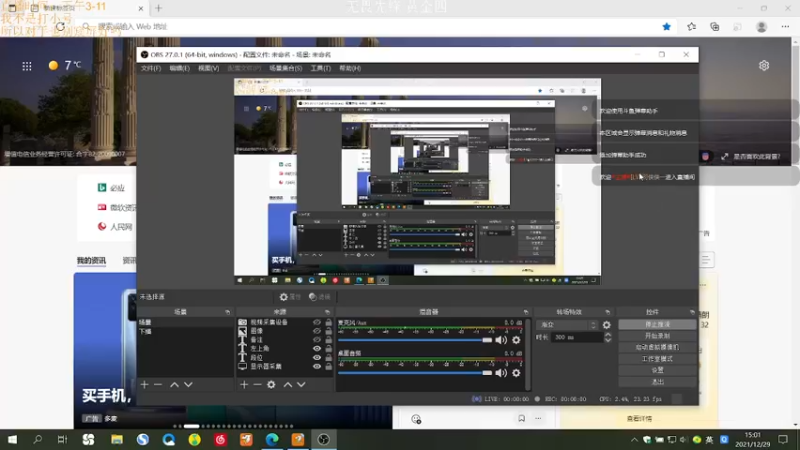The height and width of the screenshot is (450, 800).
Task: Click the browser favorites star icon
Action: pyautogui.click(x=666, y=27)
